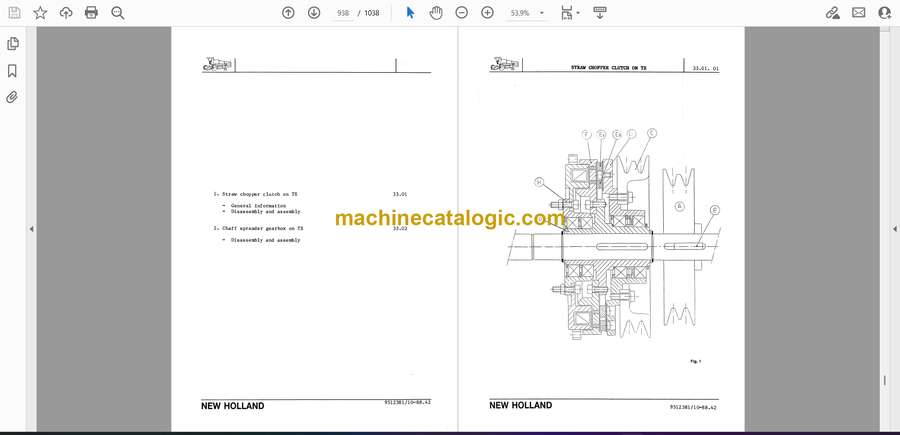Viewport: 900px width, 435px height.
Task: Go to next page arrow
Action: (314, 13)
